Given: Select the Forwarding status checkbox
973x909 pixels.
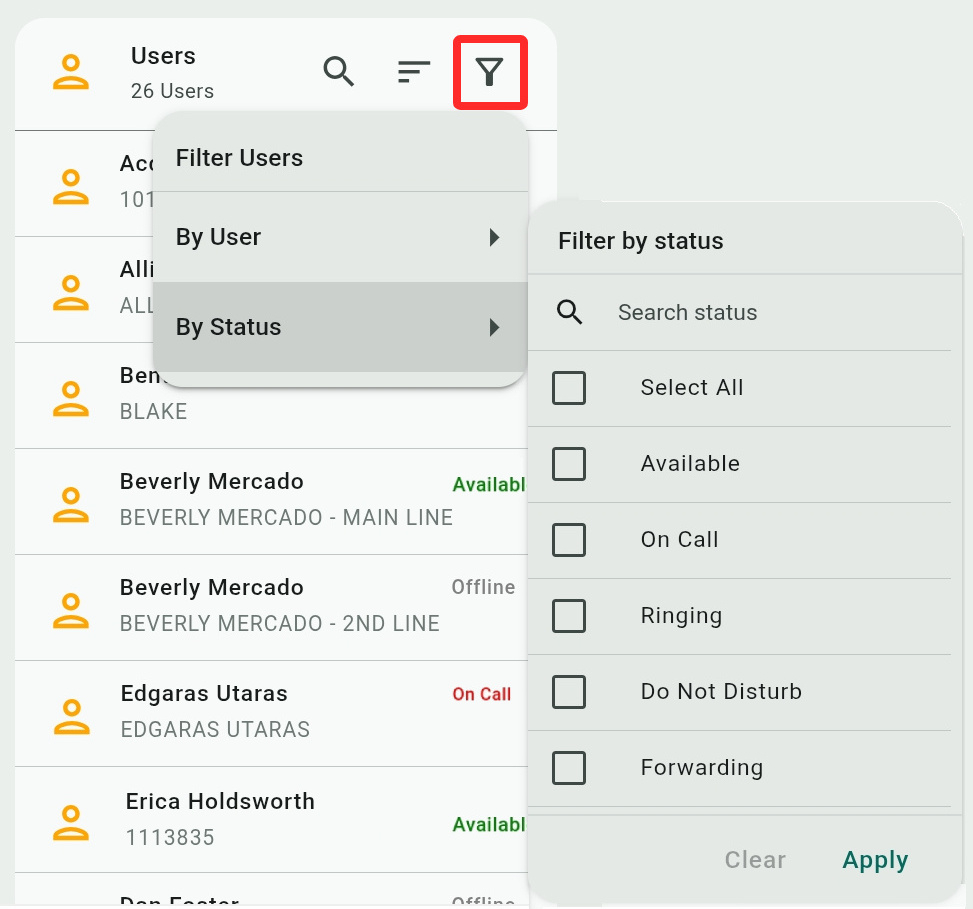Looking at the screenshot, I should [569, 768].
